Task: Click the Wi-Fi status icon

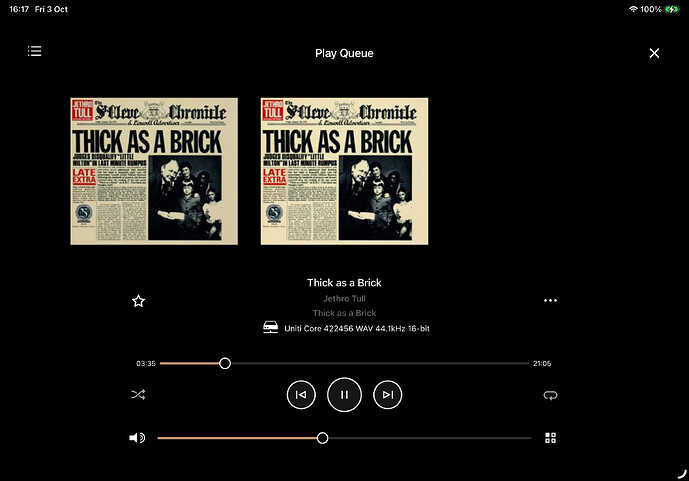Action: [633, 9]
